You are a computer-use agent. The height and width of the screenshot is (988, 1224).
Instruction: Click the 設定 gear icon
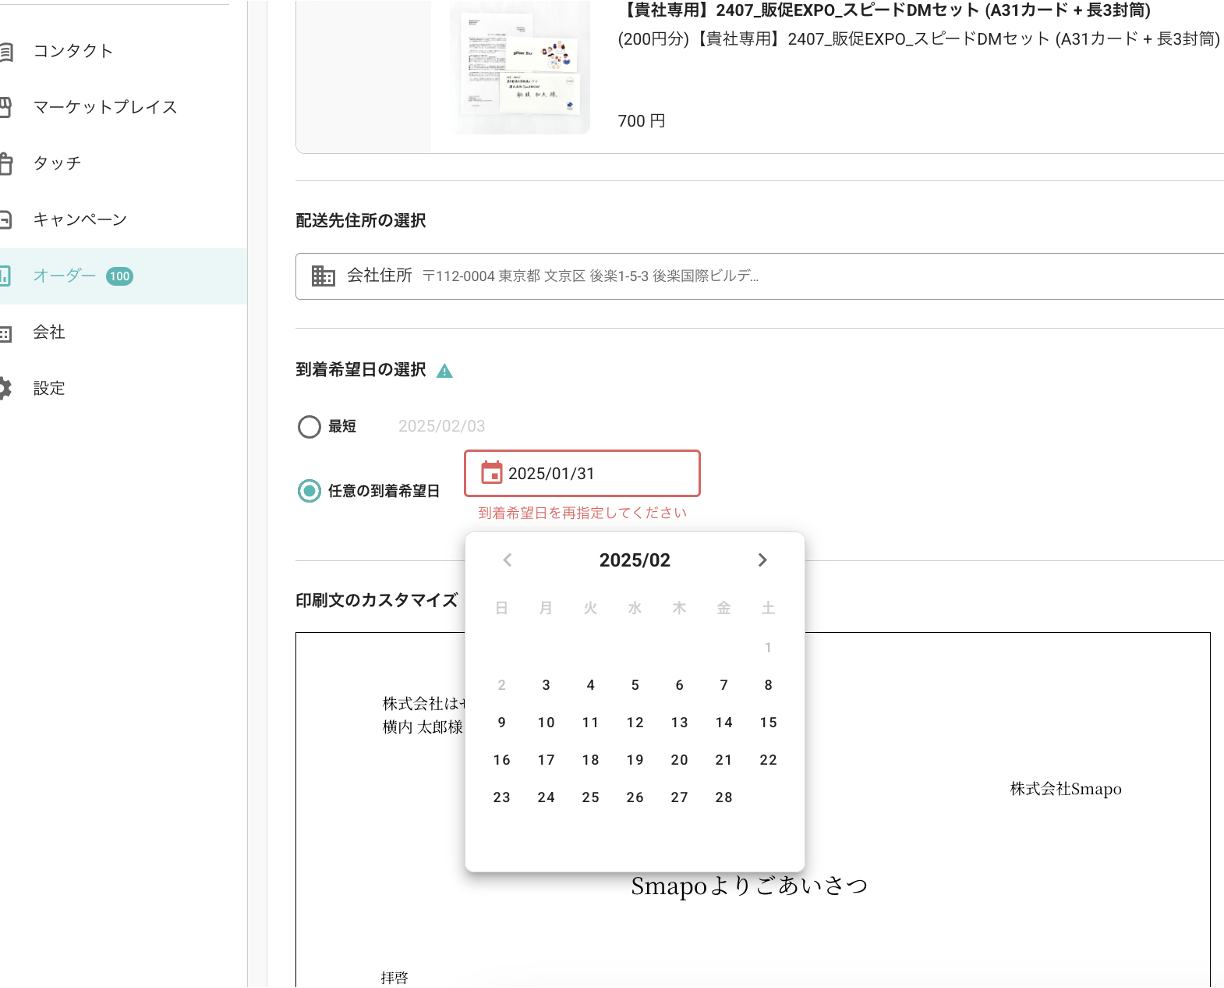(x=5, y=388)
